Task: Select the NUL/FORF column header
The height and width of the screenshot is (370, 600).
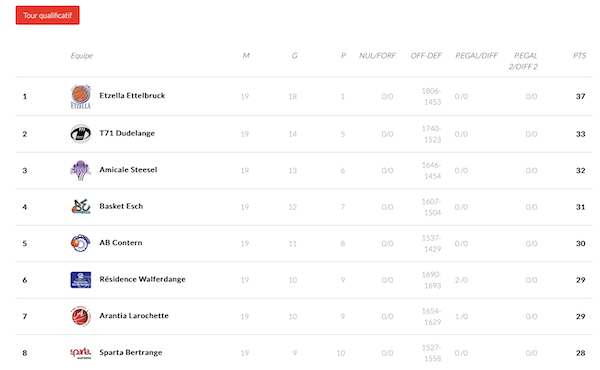Action: point(377,56)
